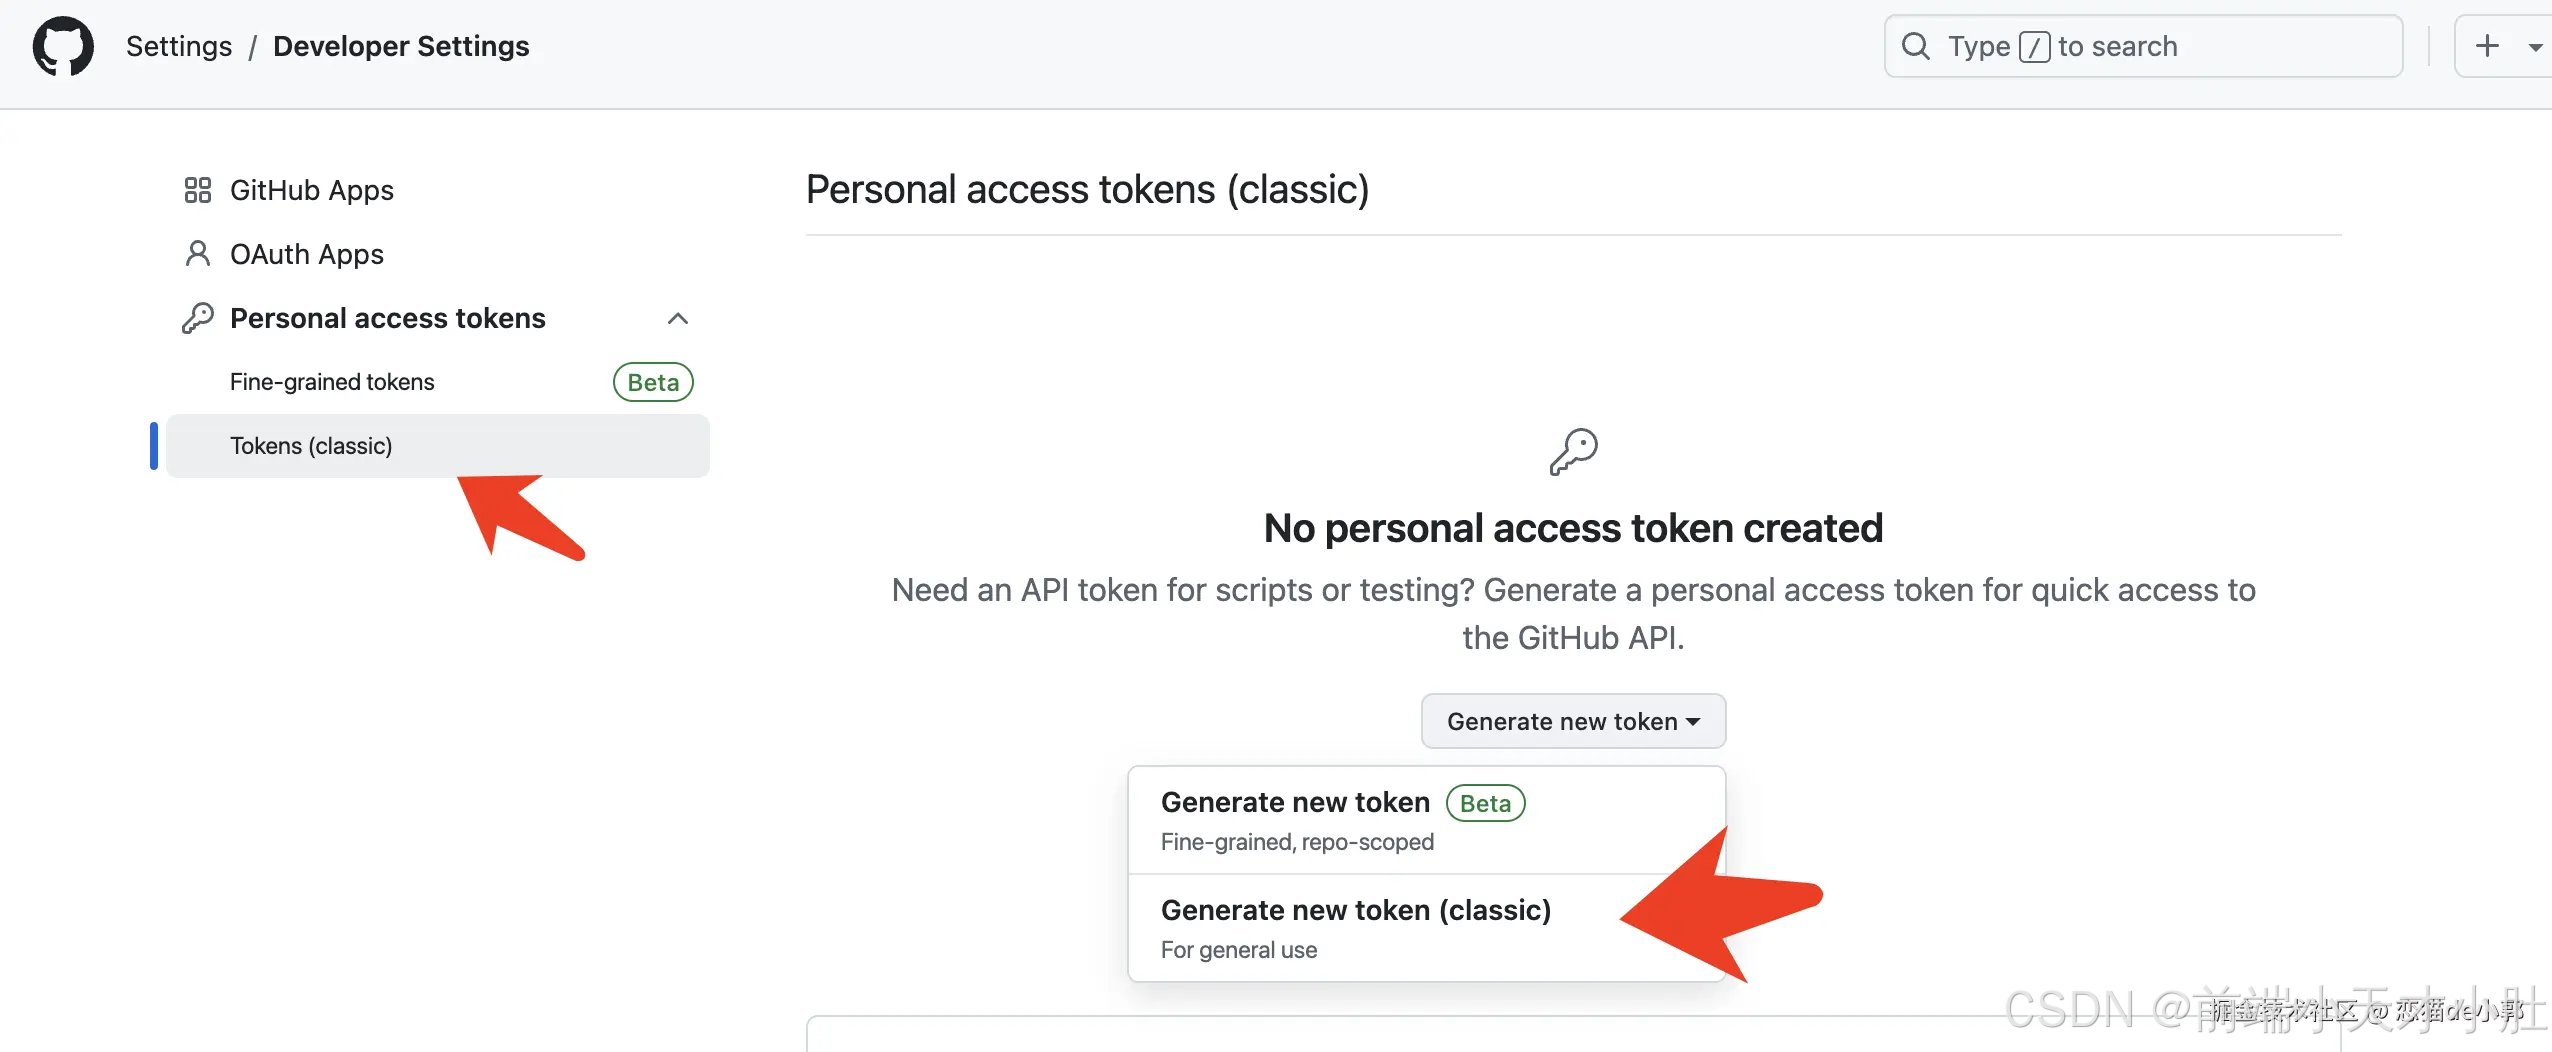This screenshot has width=2552, height=1052.
Task: Click the search magnifier icon
Action: 1914,46
